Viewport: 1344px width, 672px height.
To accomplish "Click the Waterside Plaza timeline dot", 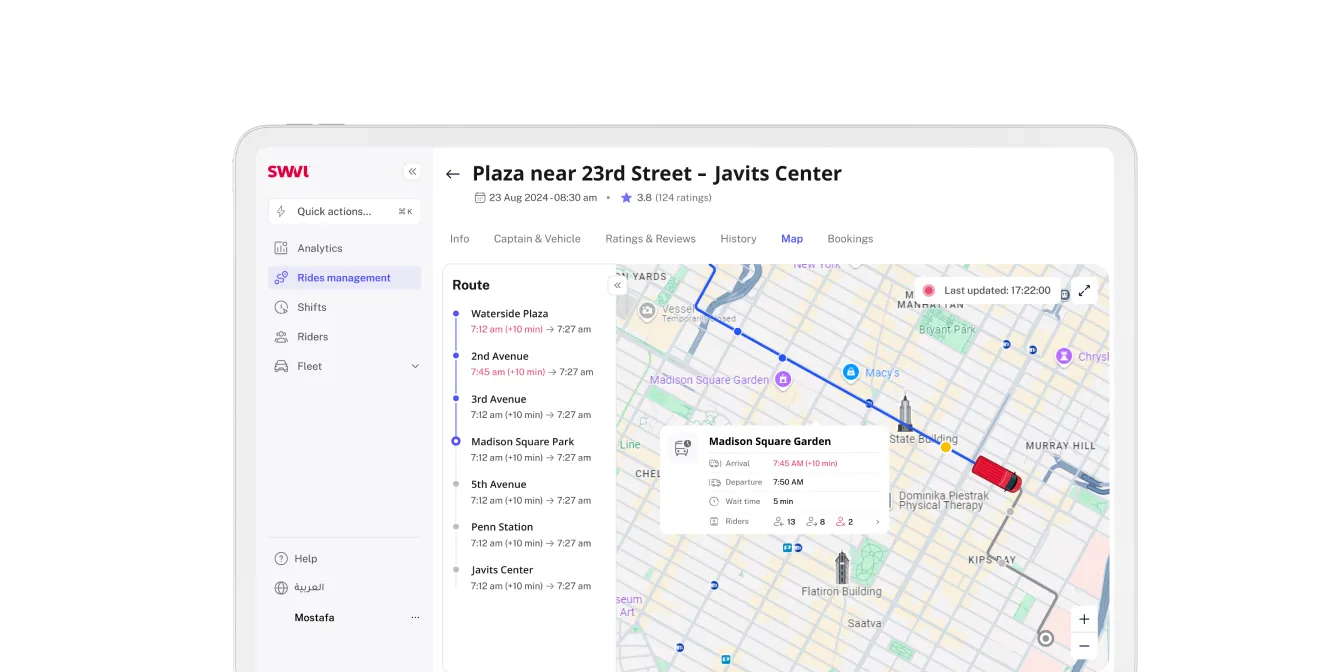I will (x=456, y=314).
